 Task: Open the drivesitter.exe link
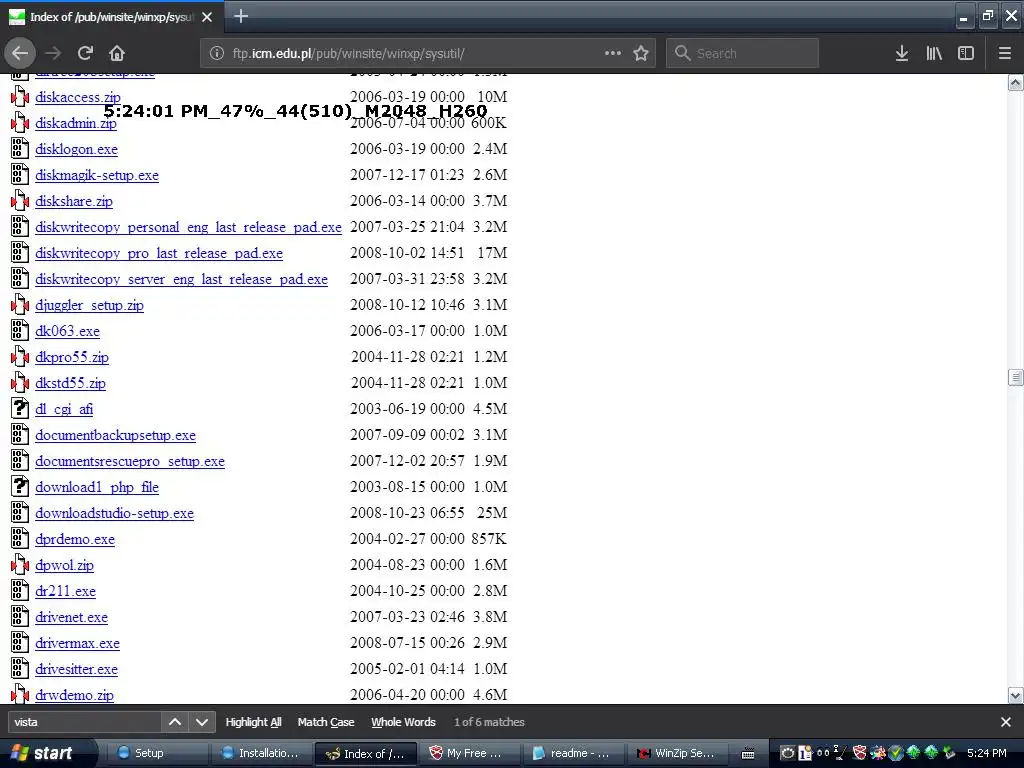pyautogui.click(x=76, y=669)
